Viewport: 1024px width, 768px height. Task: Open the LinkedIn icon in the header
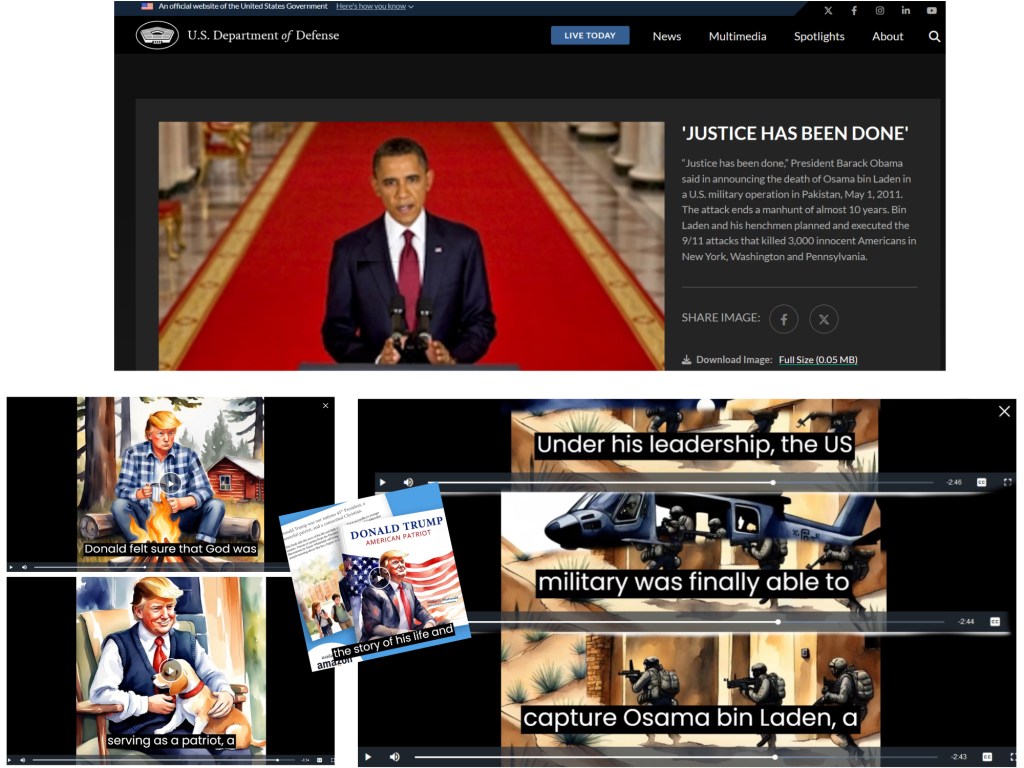click(x=906, y=10)
